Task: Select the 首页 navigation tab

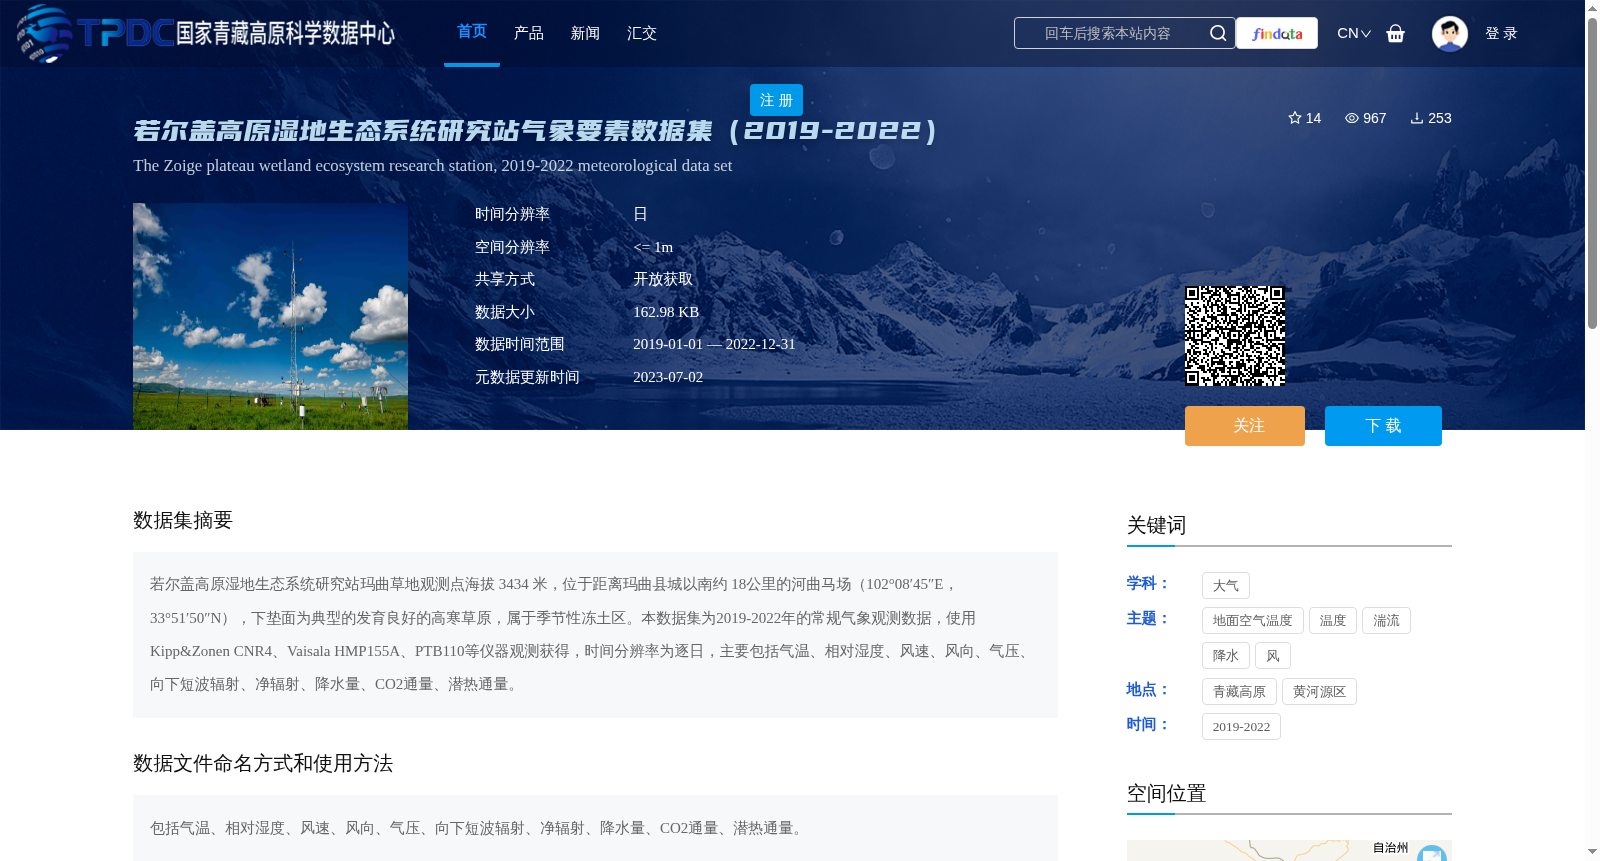Action: coord(472,32)
